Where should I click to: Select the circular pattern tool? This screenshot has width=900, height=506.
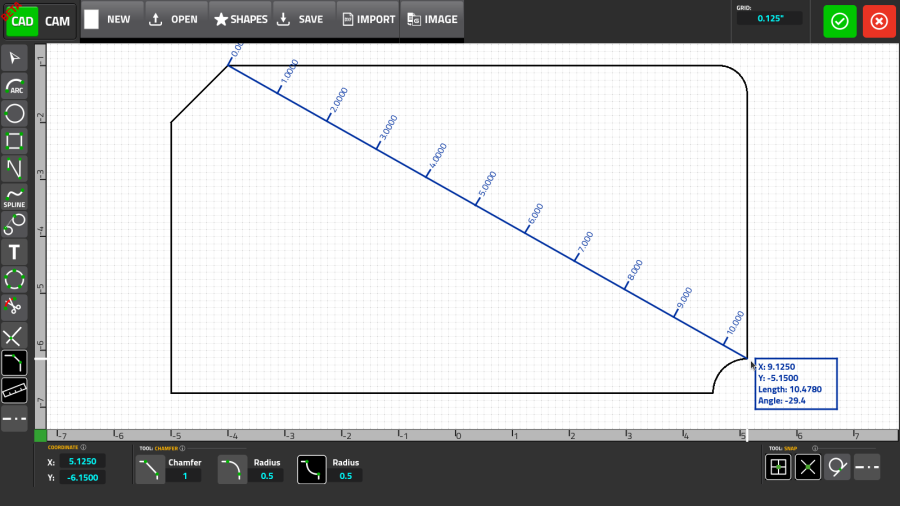[x=14, y=279]
